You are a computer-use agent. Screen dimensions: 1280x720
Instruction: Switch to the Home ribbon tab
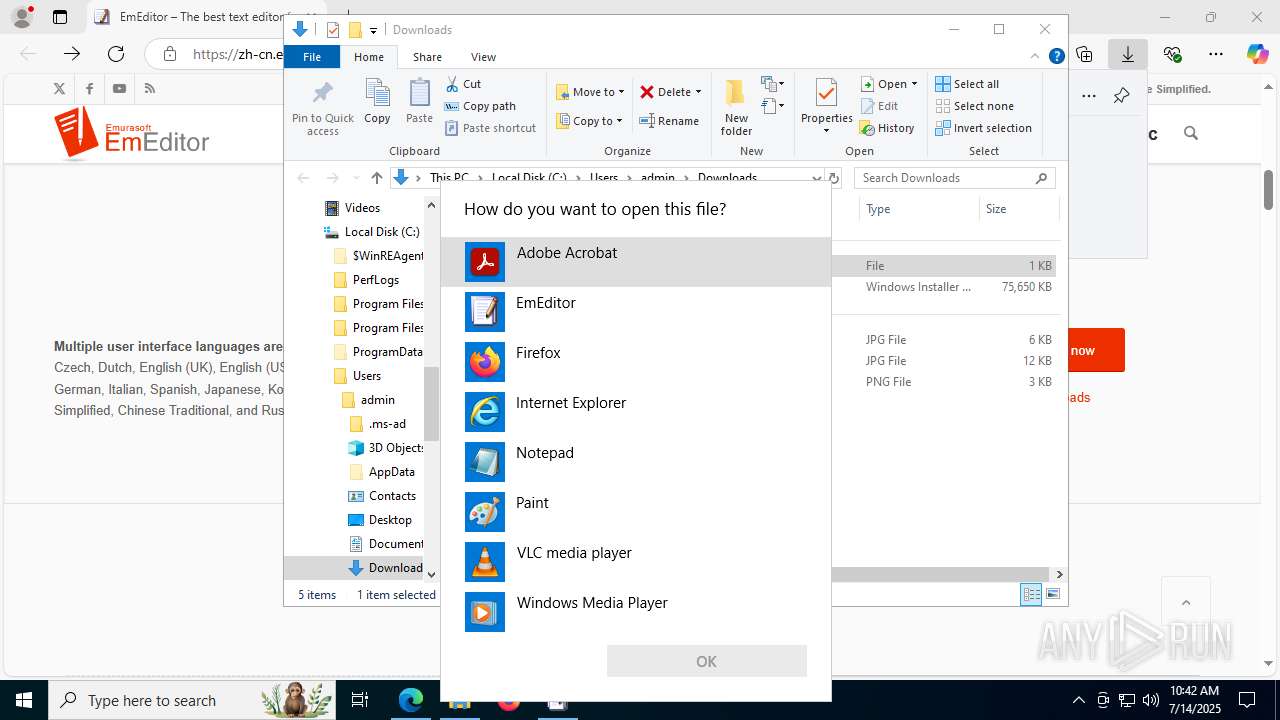pyautogui.click(x=369, y=57)
